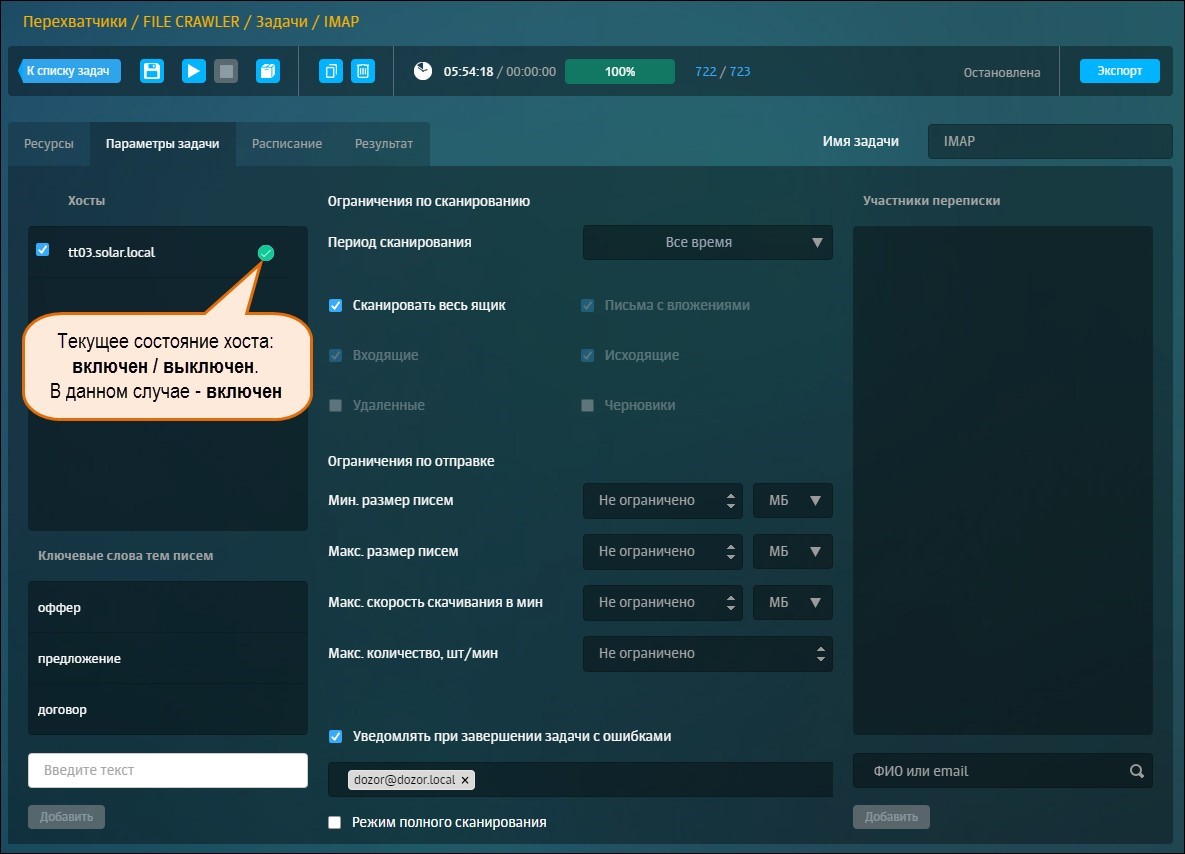Open the Ресурсы tab
Screen dimensions: 1185x854
49,144
